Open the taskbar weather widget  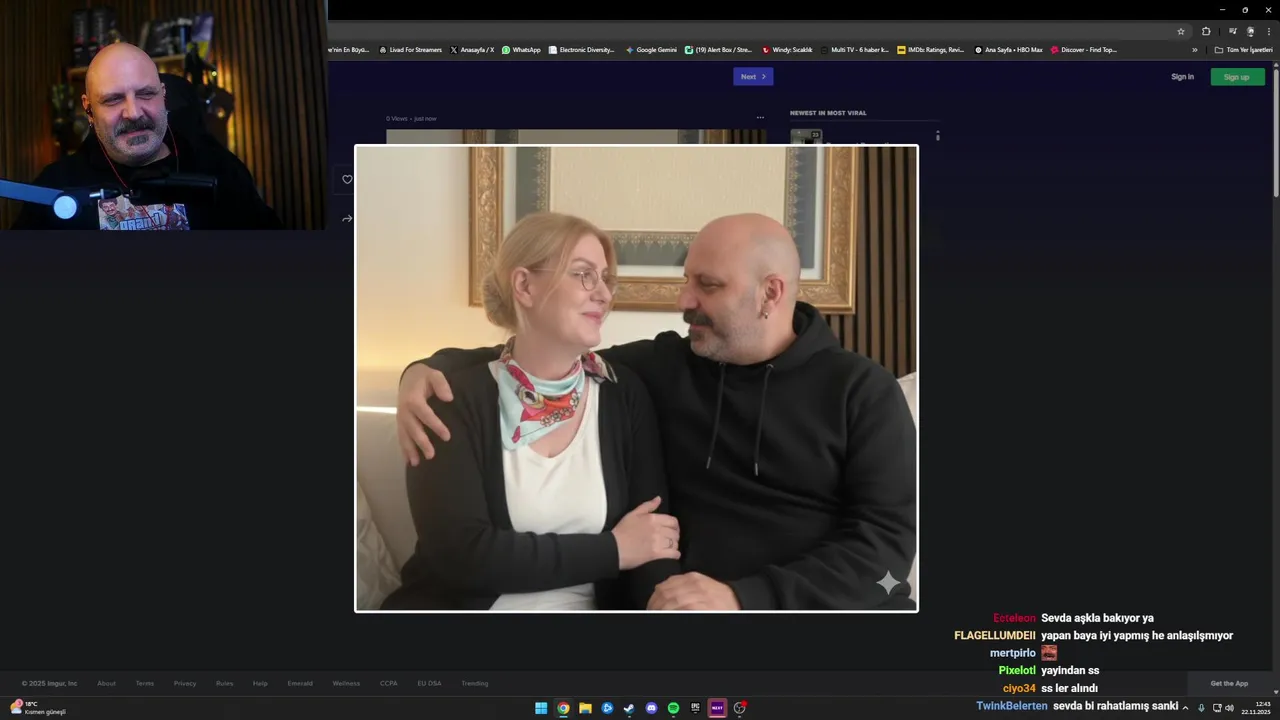[x=38, y=708]
